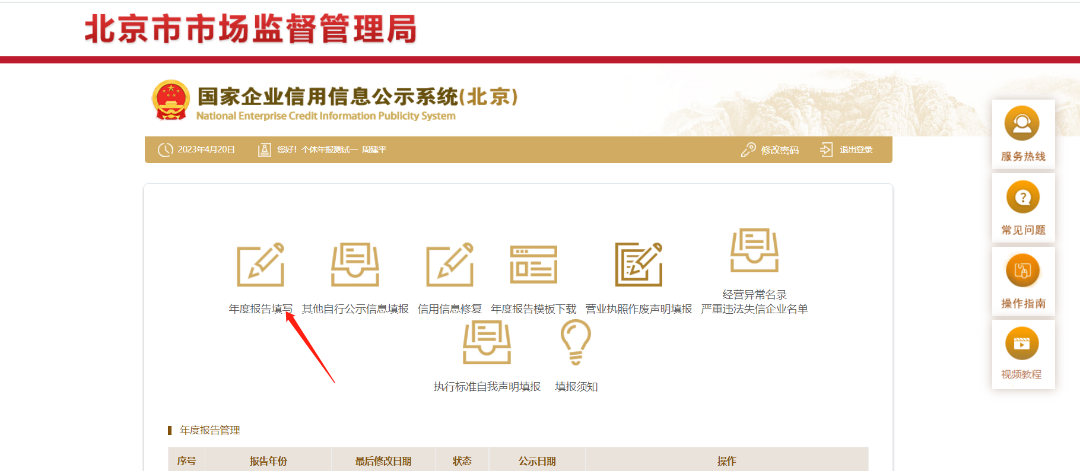Click the 公示日期 column header
The height and width of the screenshot is (471, 1080).
(537, 461)
